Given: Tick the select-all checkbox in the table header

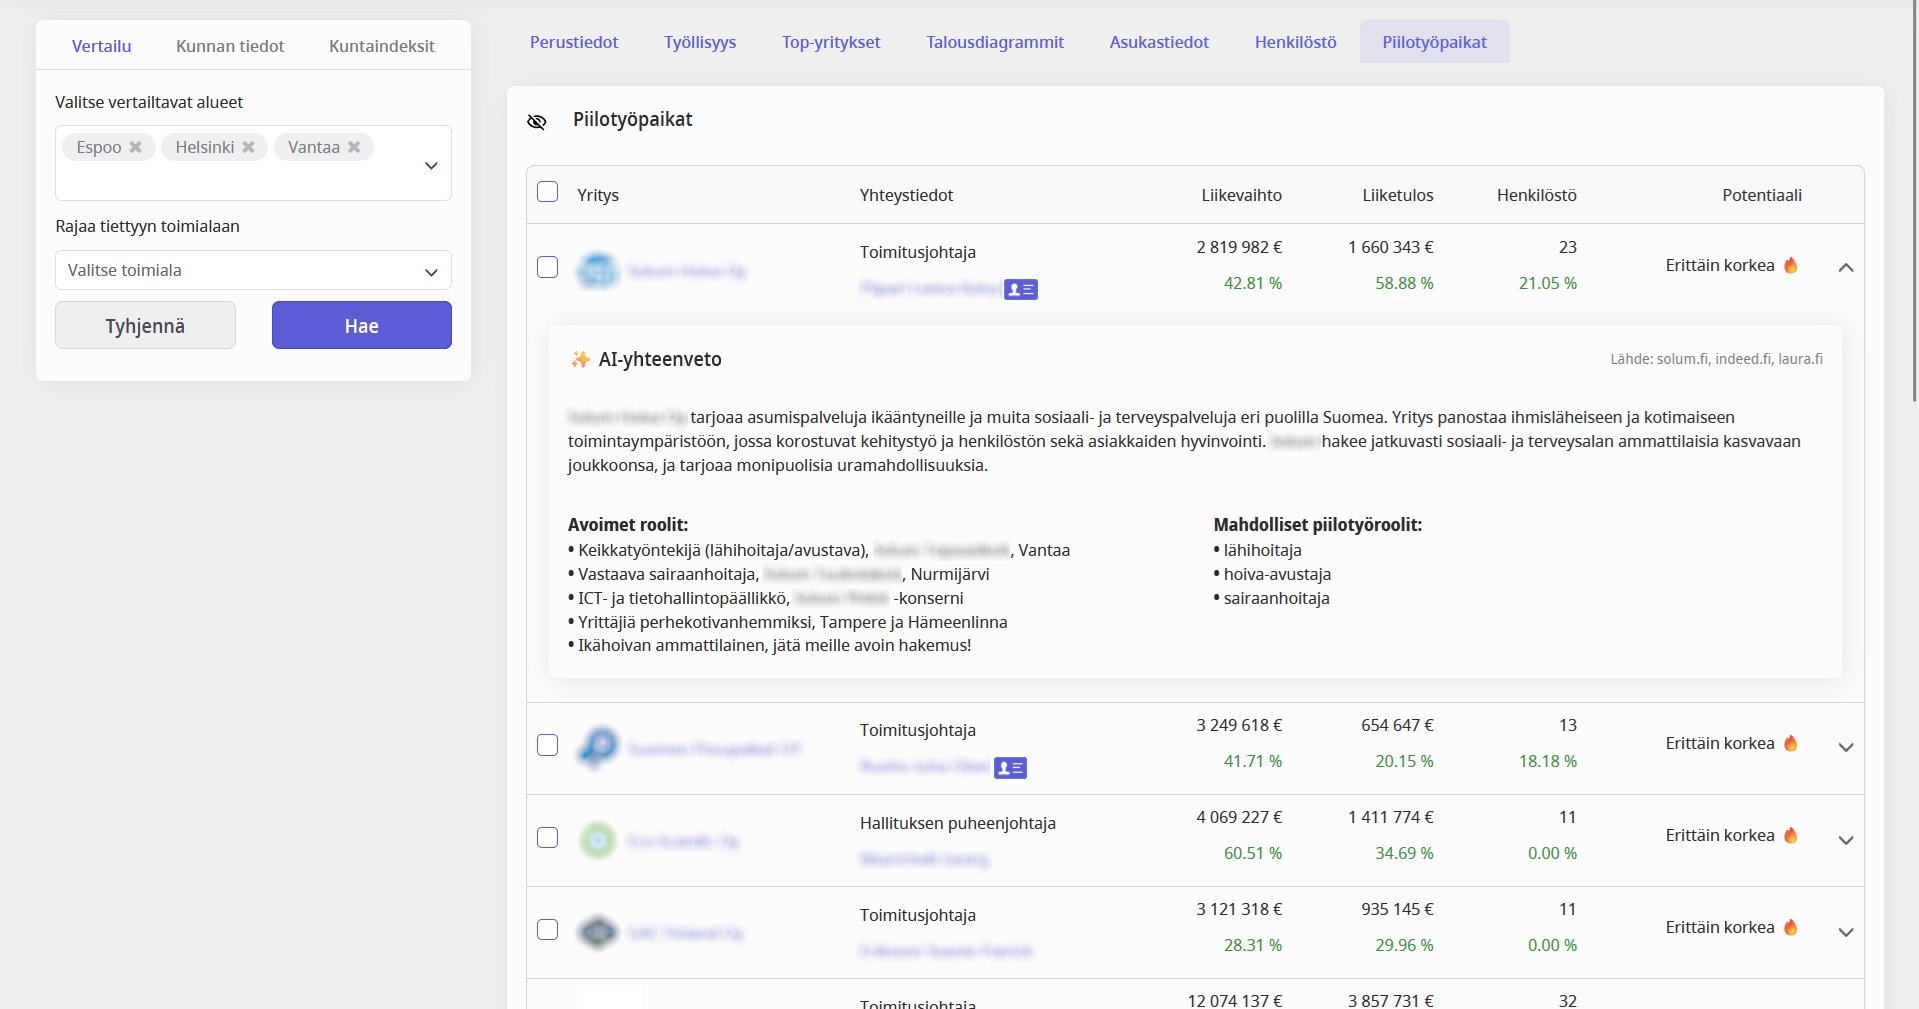Looking at the screenshot, I should point(547,191).
